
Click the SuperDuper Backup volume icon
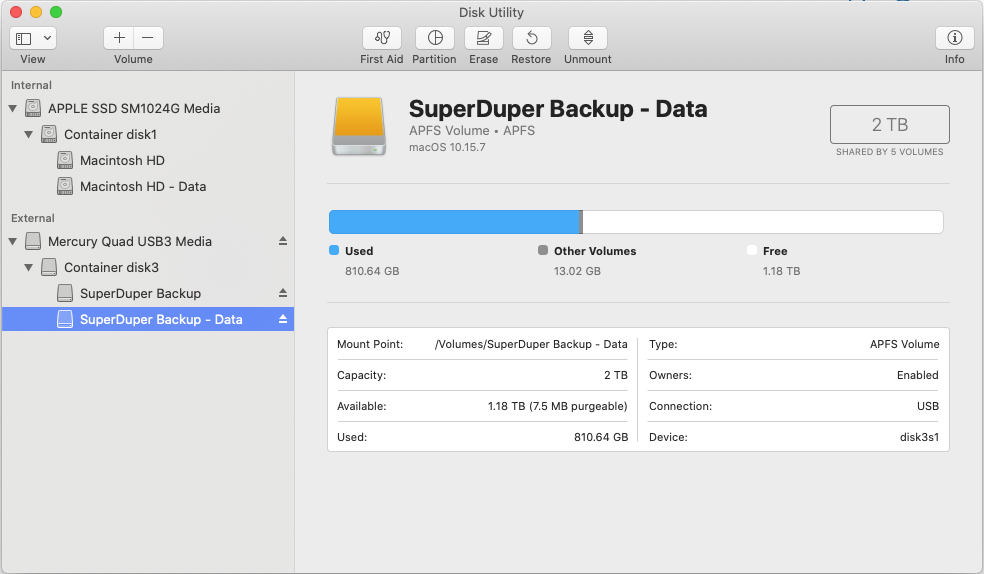pos(65,293)
